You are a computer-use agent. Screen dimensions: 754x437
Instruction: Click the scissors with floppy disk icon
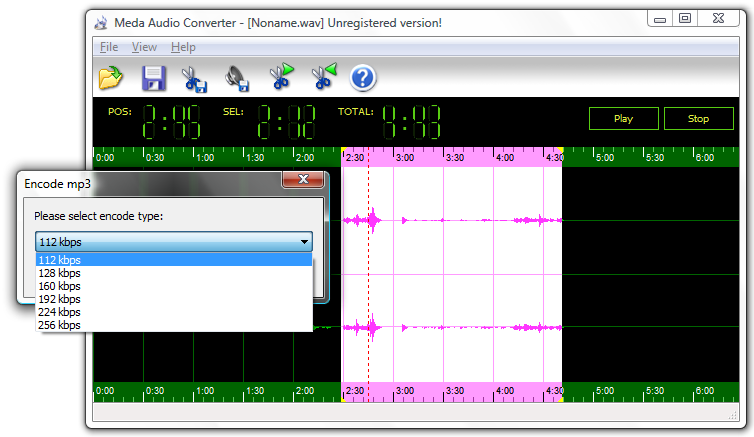(194, 79)
